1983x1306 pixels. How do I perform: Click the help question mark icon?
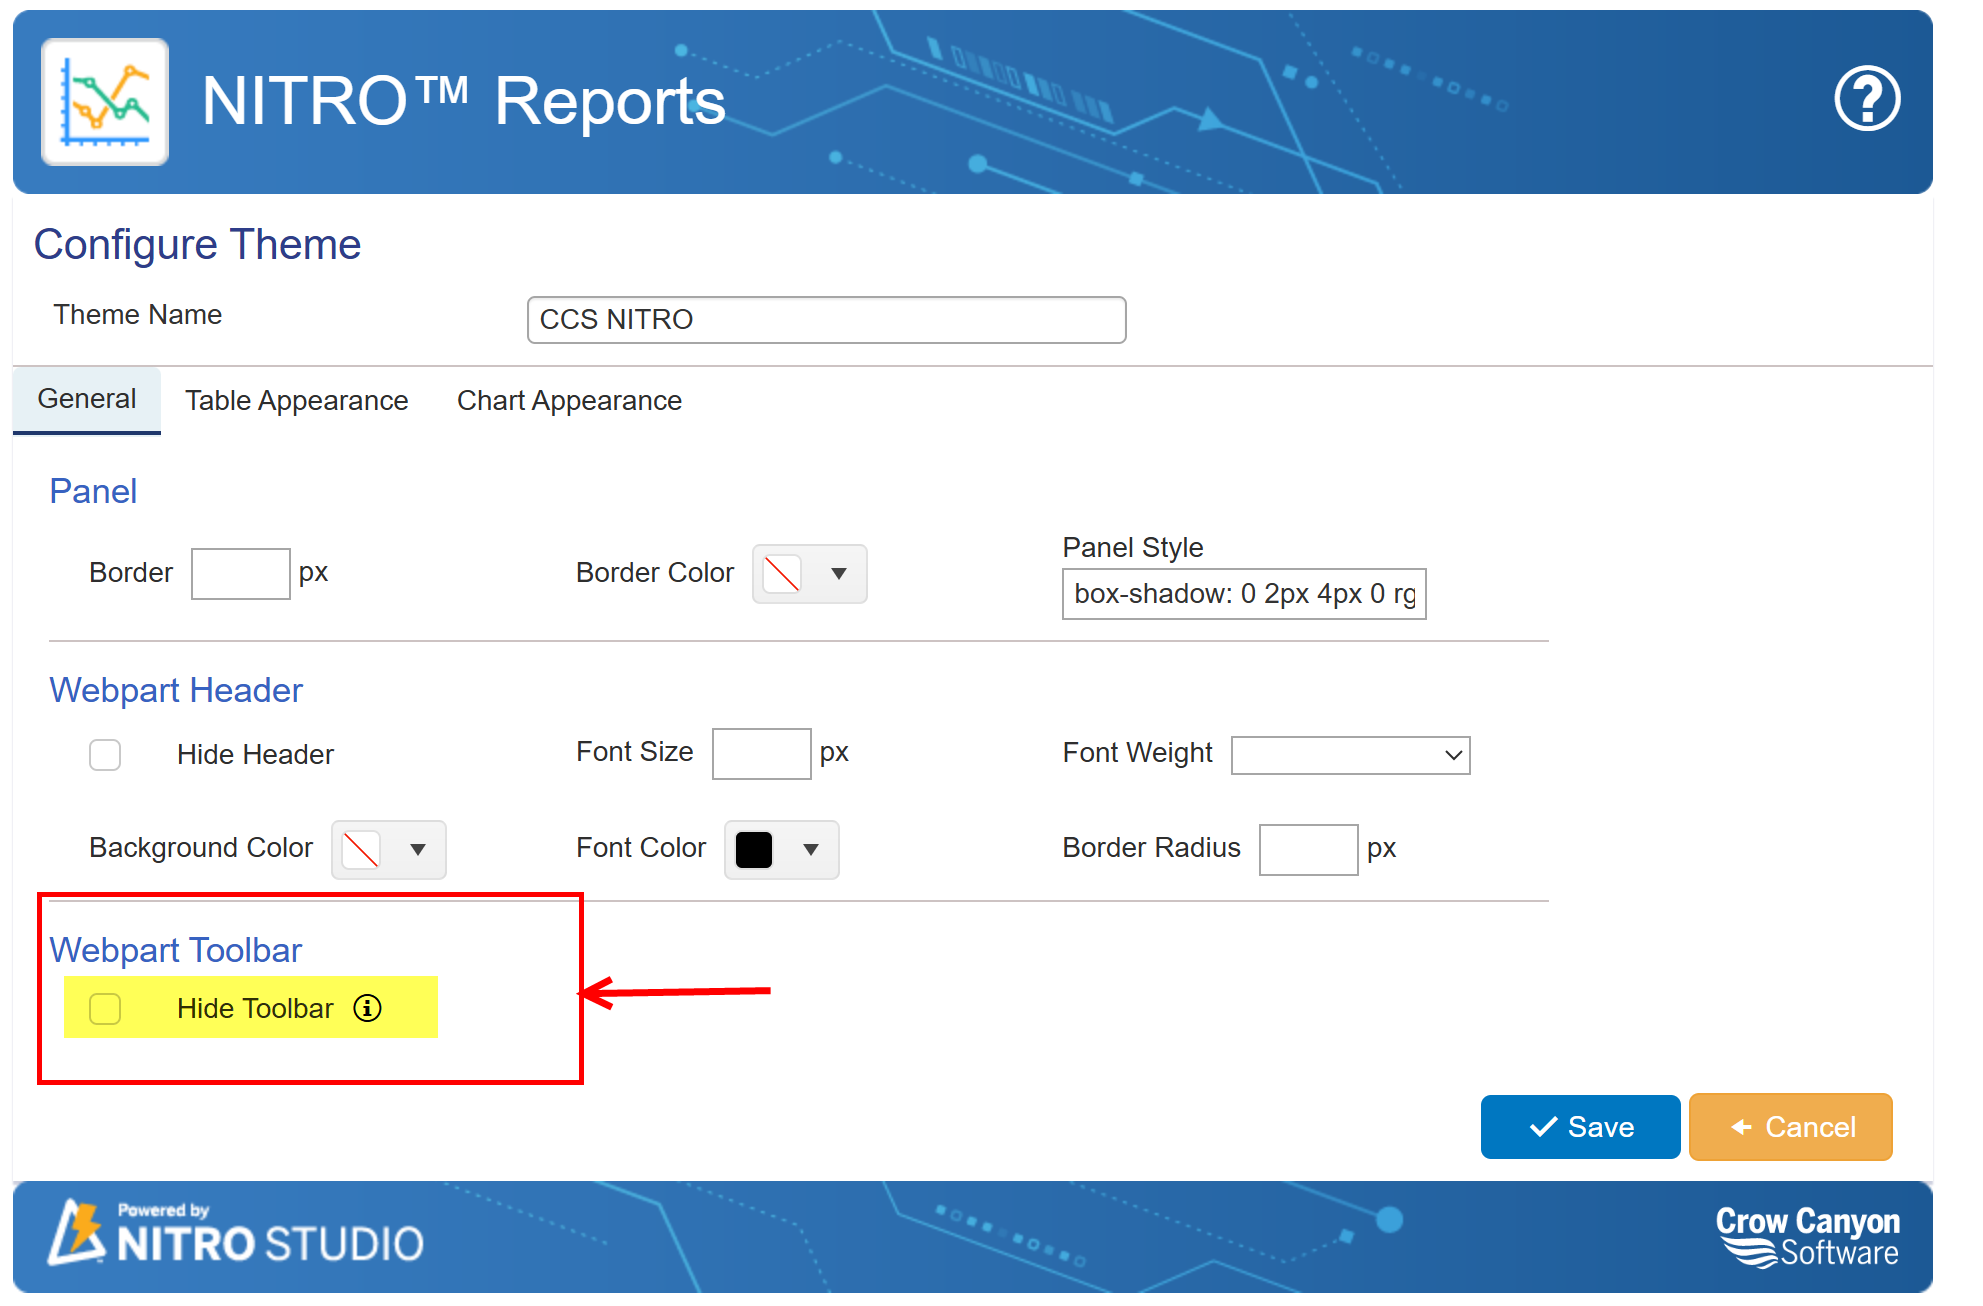tap(1866, 98)
